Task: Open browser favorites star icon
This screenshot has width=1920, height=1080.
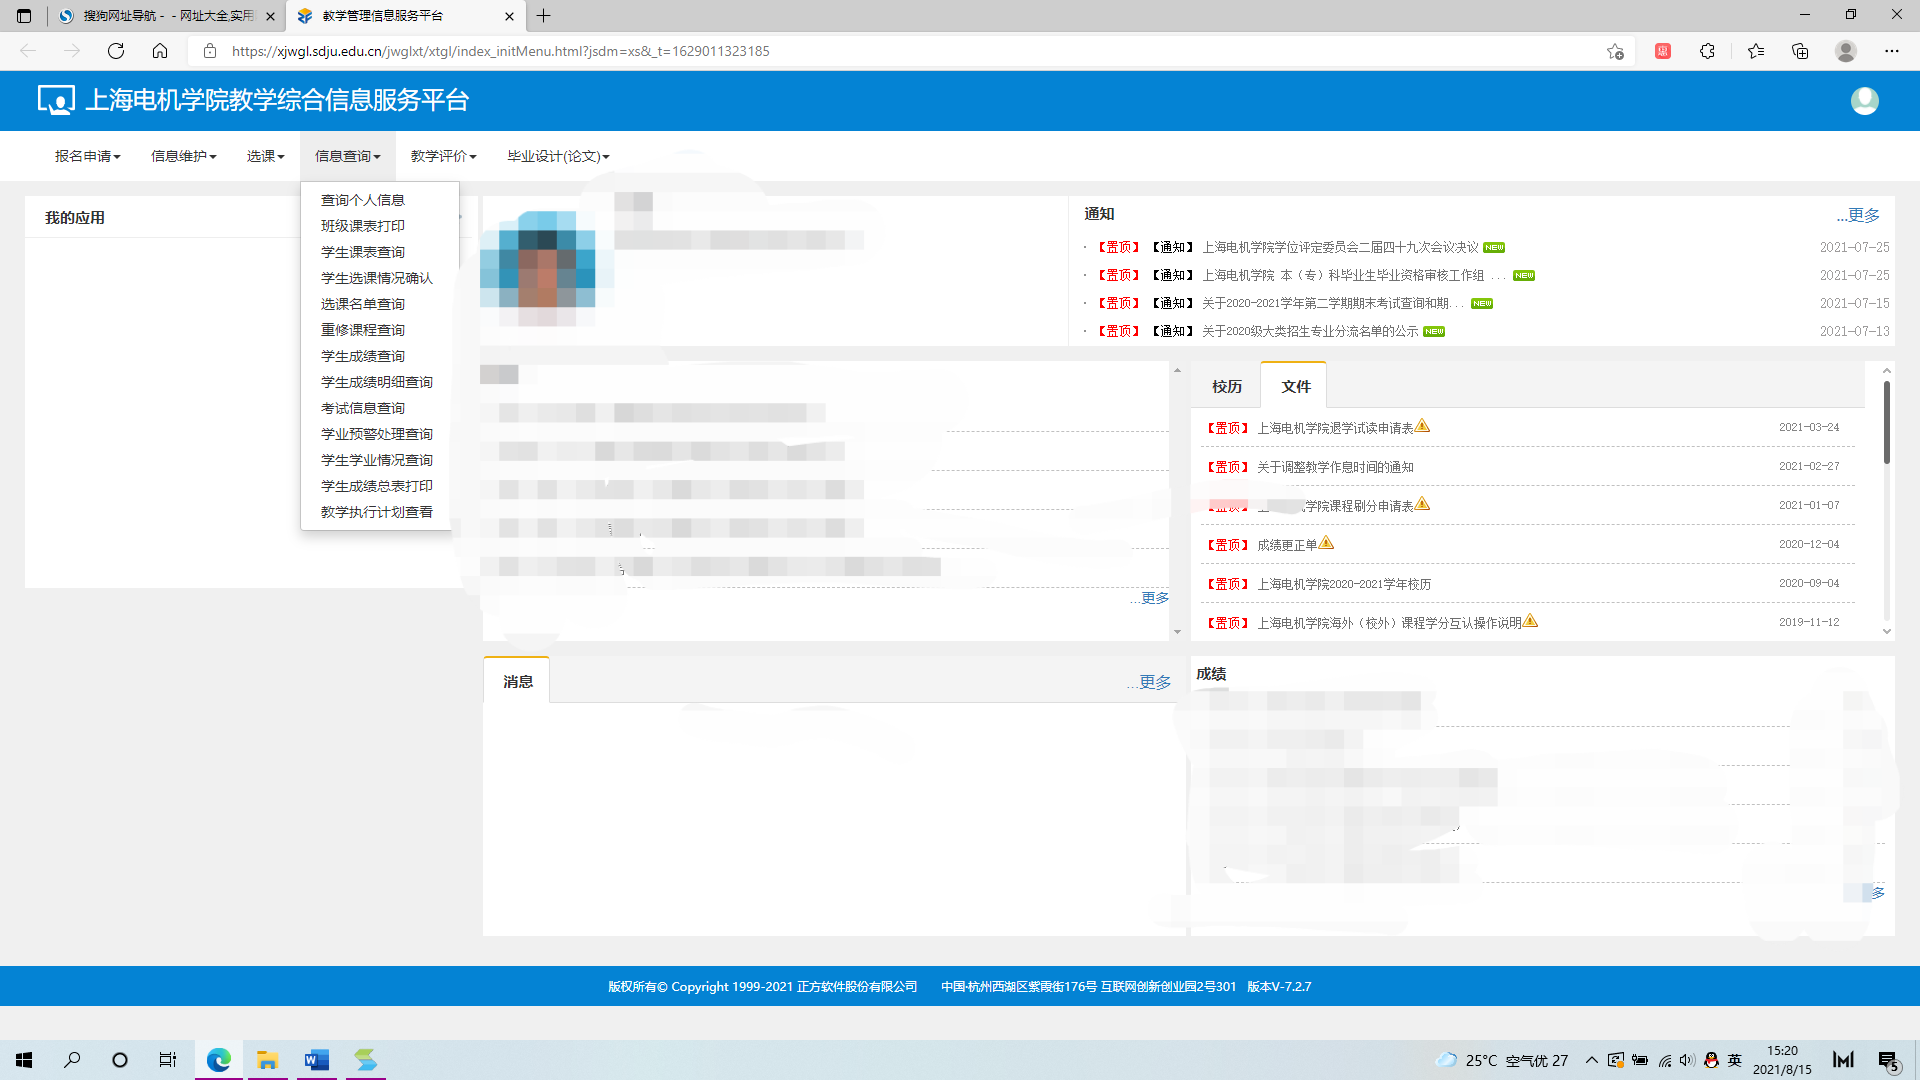Action: [x=1756, y=51]
